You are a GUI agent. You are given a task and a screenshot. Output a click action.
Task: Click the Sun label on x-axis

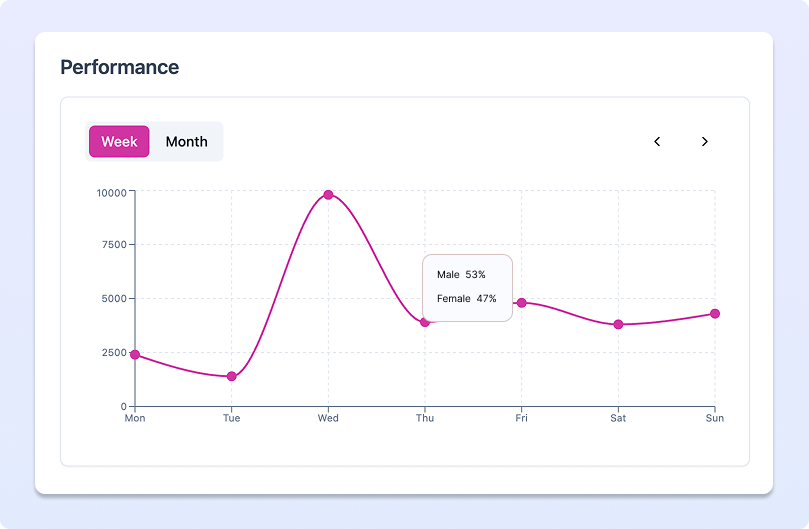714,418
